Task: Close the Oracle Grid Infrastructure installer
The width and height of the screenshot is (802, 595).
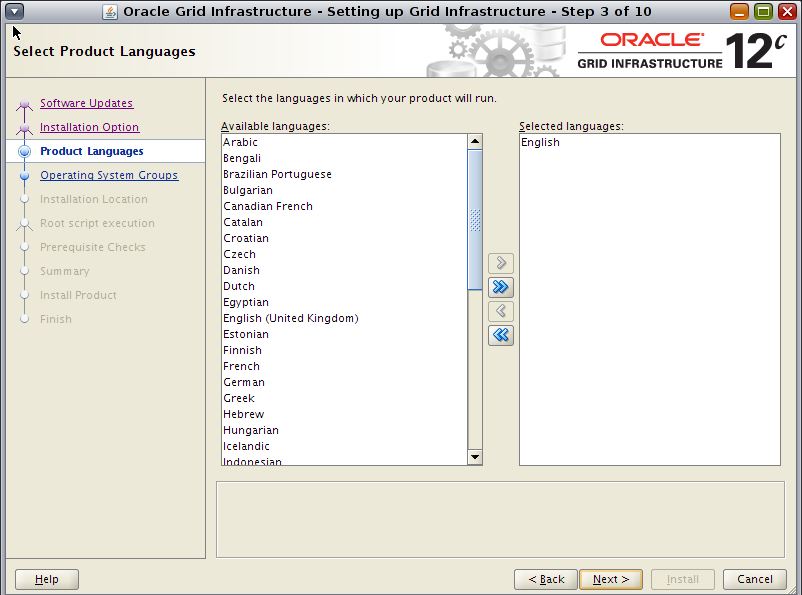Action: (787, 11)
